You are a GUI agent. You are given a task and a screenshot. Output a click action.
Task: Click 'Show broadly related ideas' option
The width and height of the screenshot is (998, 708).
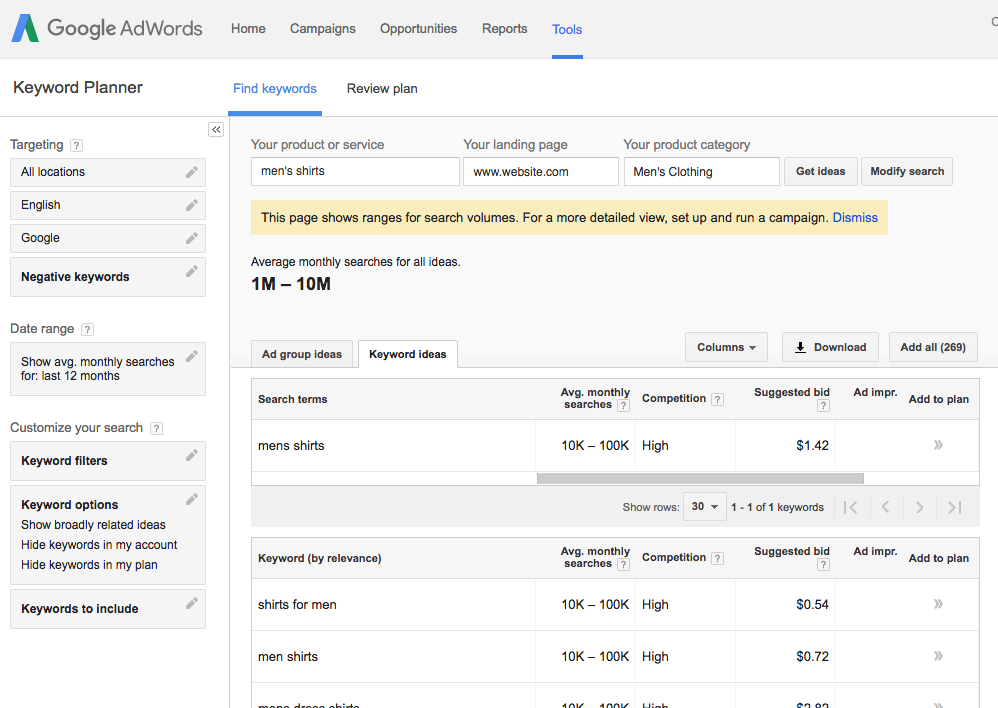93,525
